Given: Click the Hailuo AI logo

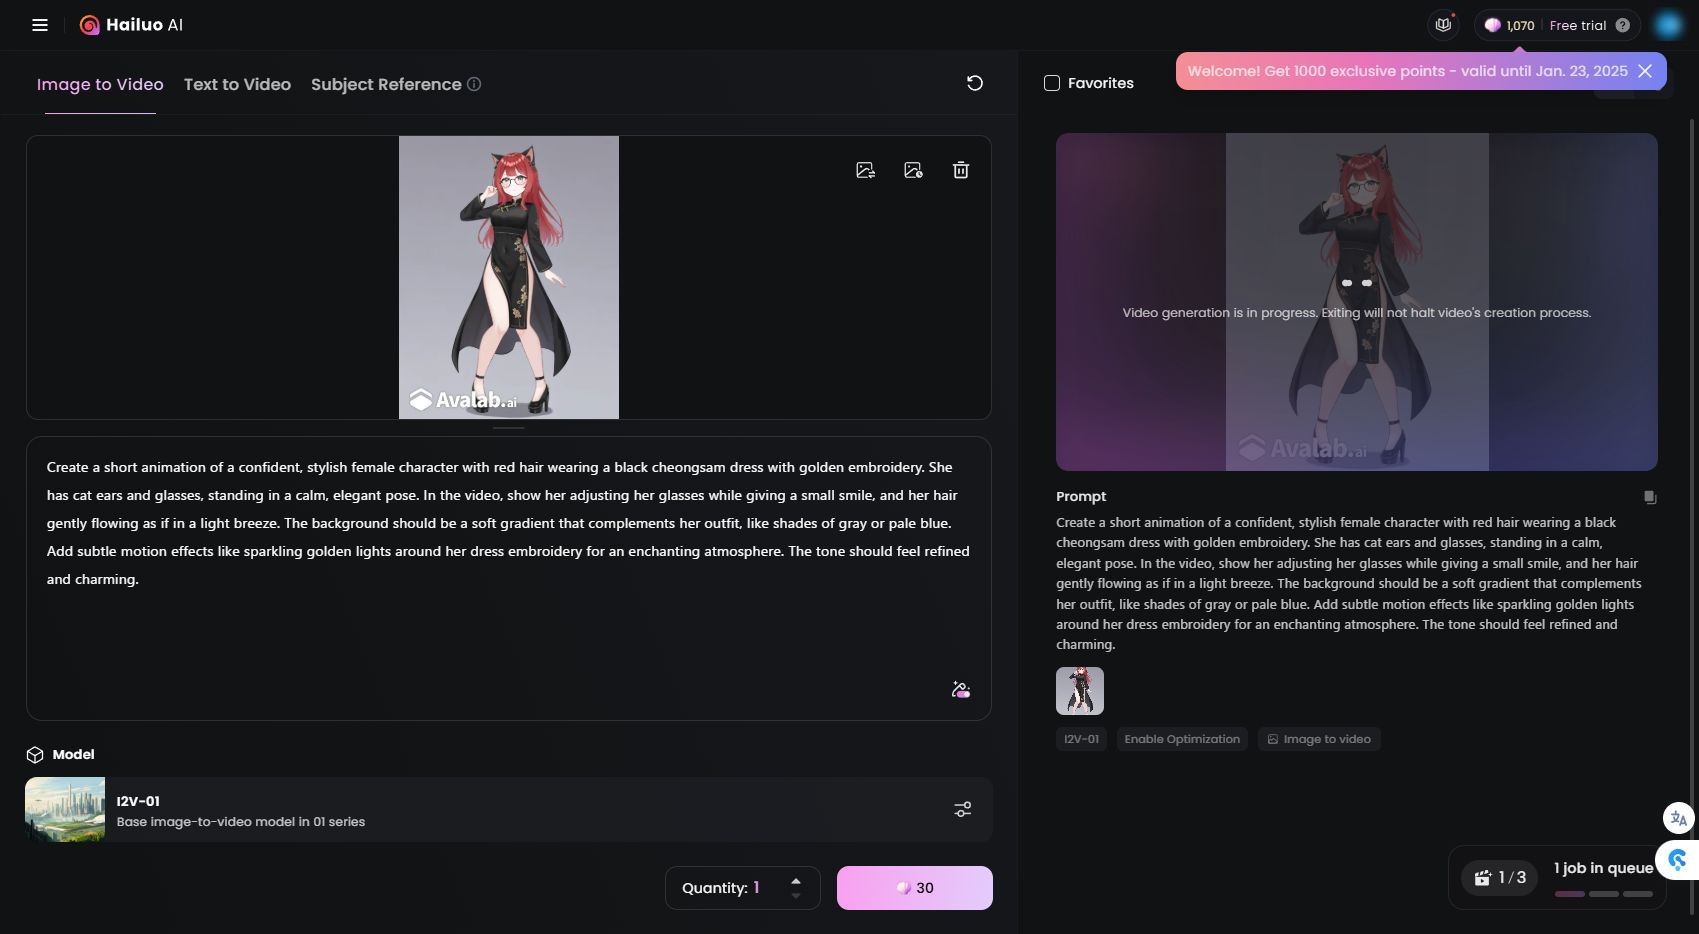Looking at the screenshot, I should click(x=130, y=24).
